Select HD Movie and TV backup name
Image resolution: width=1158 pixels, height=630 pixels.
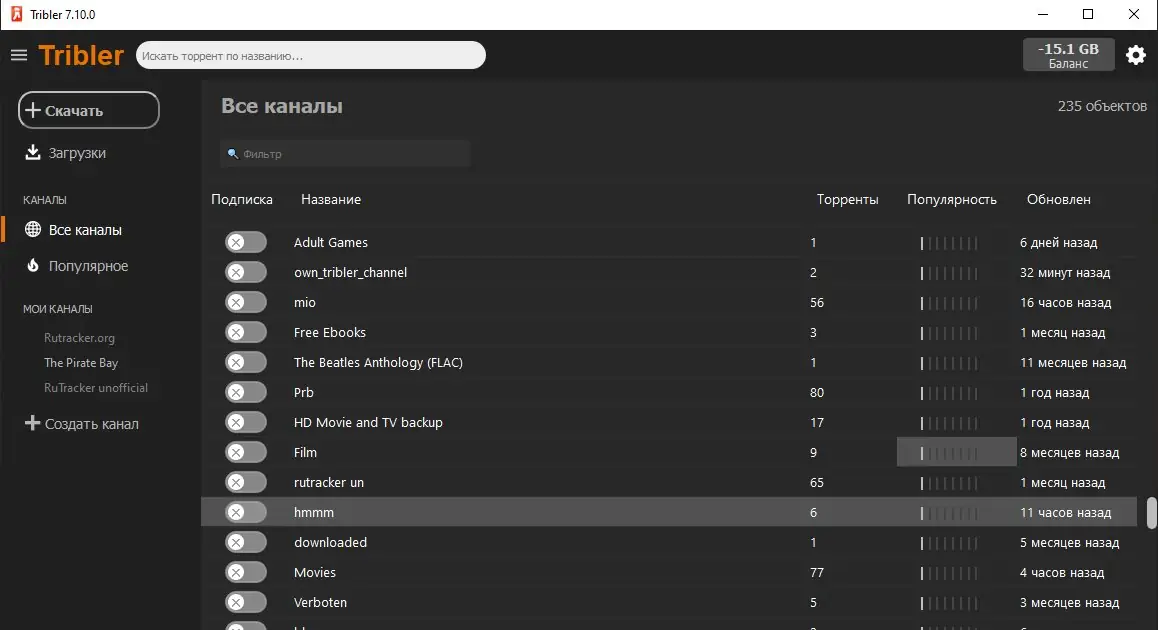pos(368,422)
